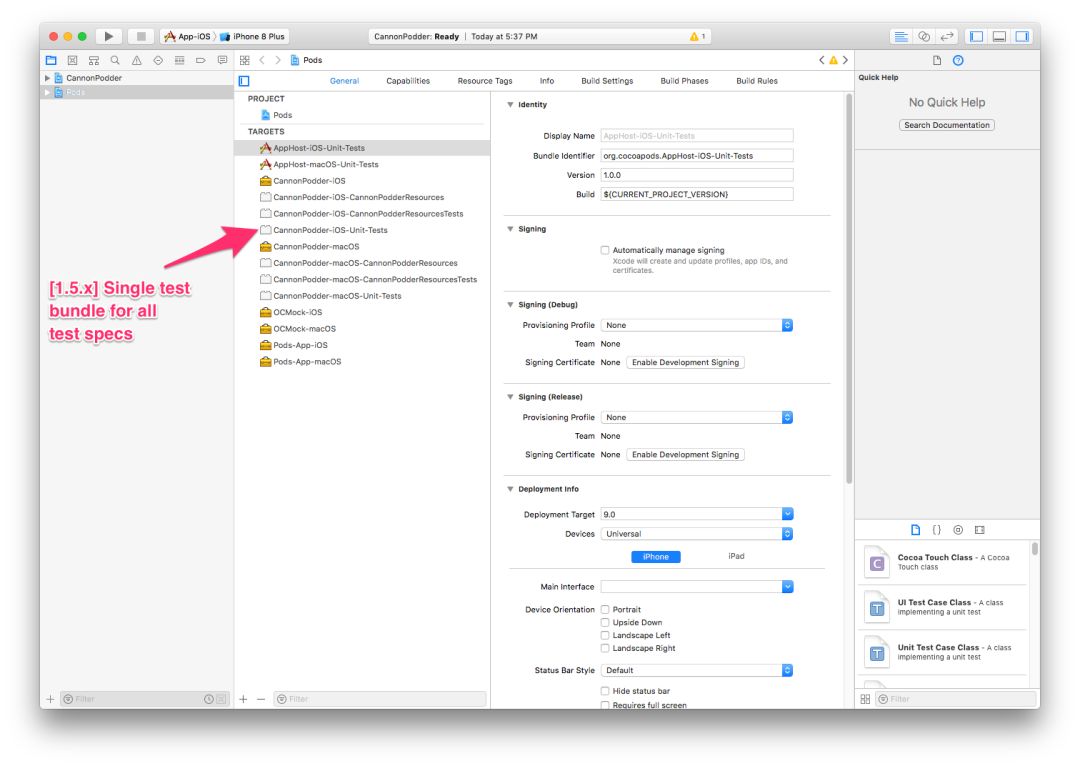Screen dimensions: 1080x766
Task: Collapse the Deployment Info section
Action: [x=510, y=489]
